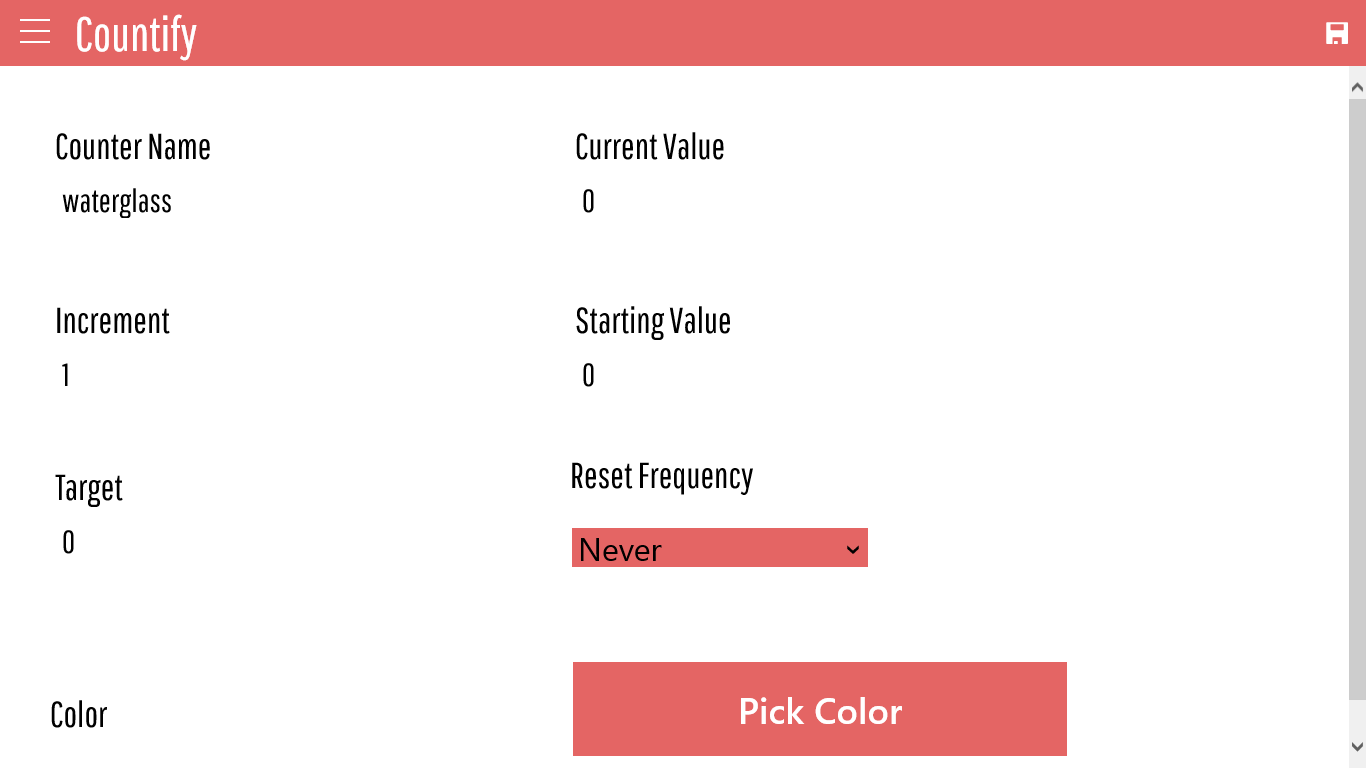The width and height of the screenshot is (1366, 768).
Task: Click the Target label text
Action: click(x=89, y=489)
